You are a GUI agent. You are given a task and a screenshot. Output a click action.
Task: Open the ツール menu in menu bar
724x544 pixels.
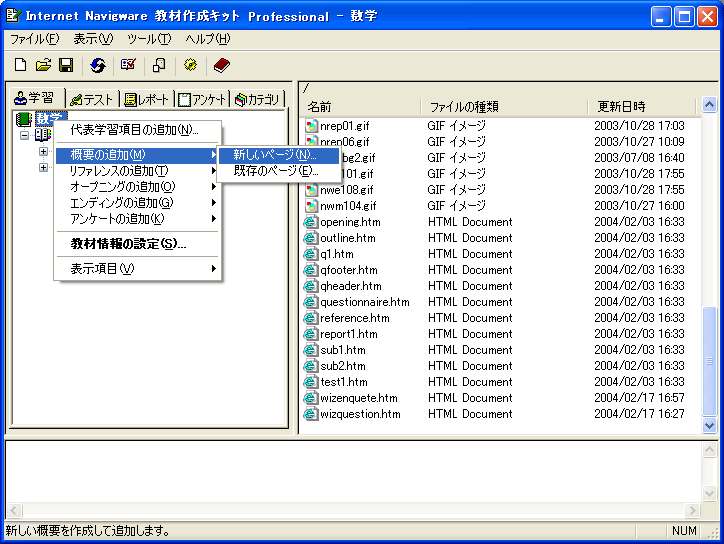[x=149, y=39]
